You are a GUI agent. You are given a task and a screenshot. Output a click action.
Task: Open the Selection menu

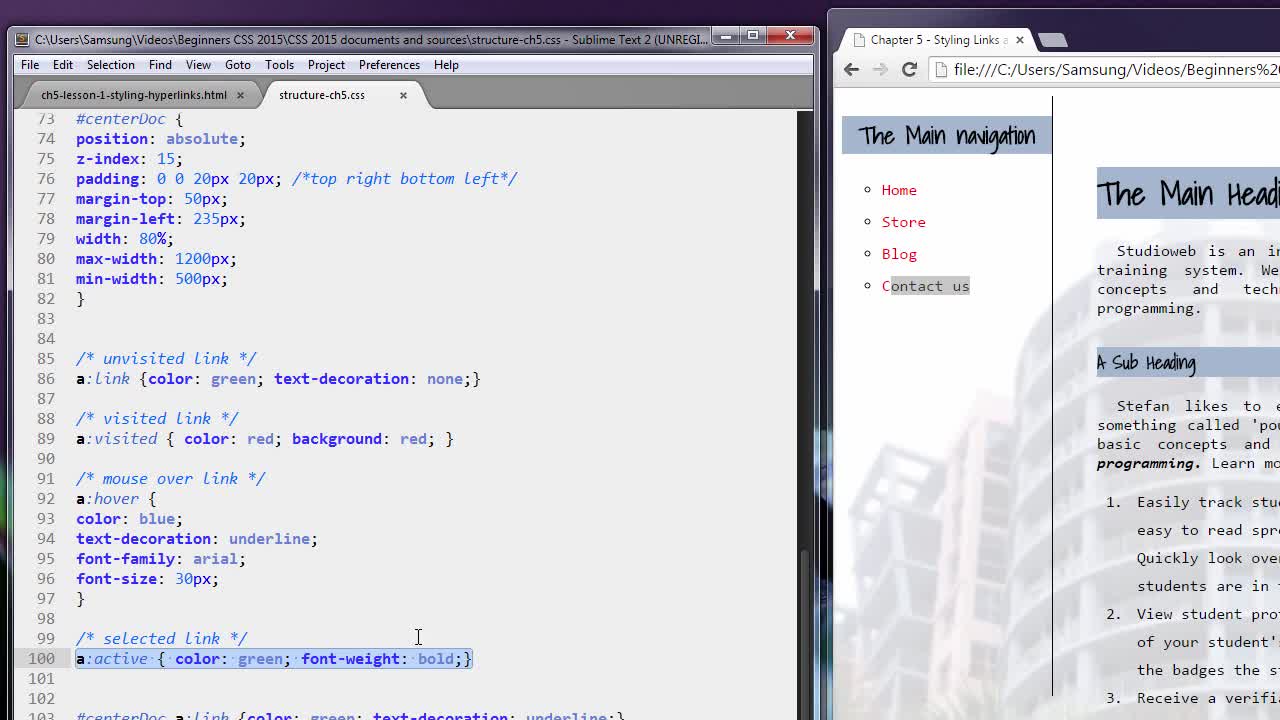click(110, 65)
